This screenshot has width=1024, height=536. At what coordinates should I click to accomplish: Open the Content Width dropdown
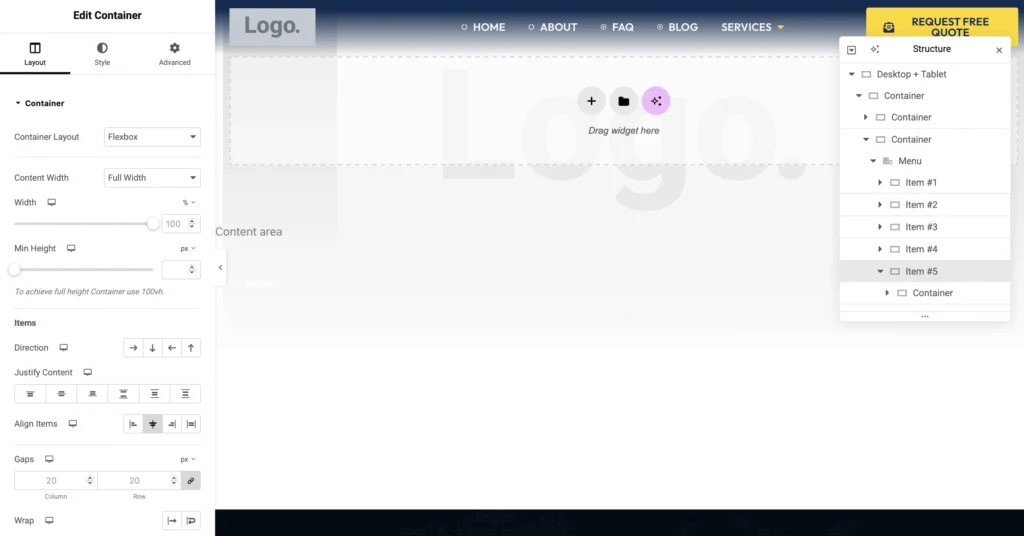coord(152,178)
